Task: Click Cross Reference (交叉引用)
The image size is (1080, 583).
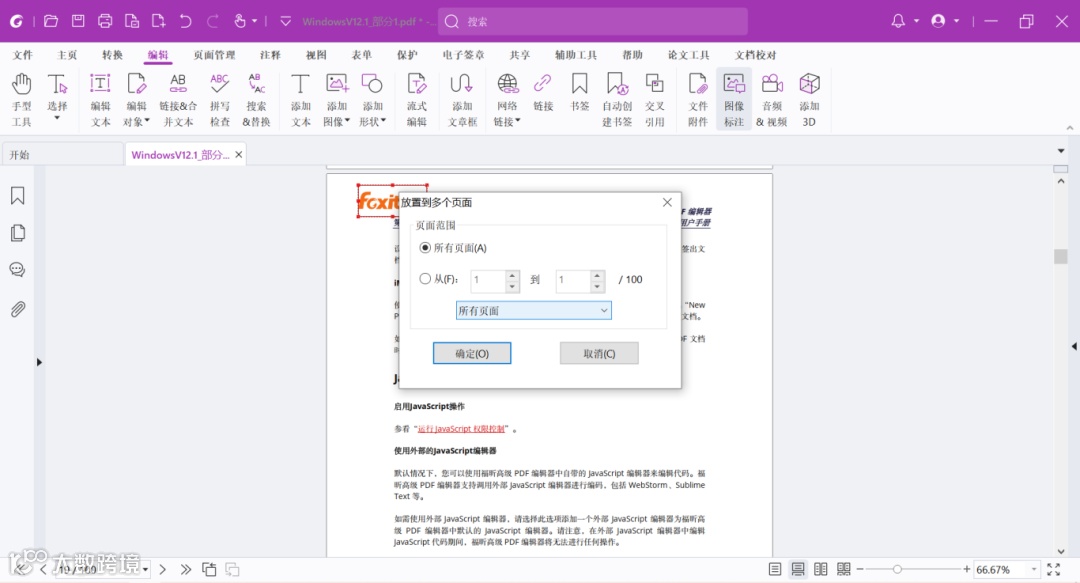Action: tap(654, 100)
